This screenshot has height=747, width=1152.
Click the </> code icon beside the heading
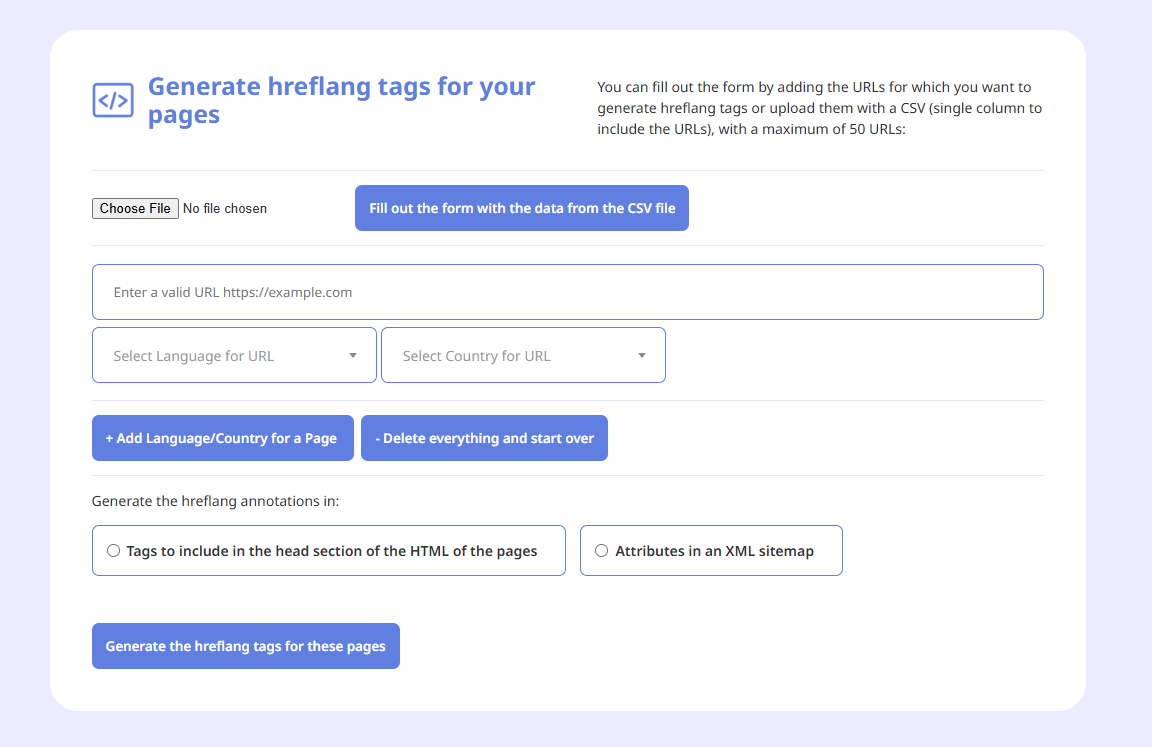(x=113, y=100)
